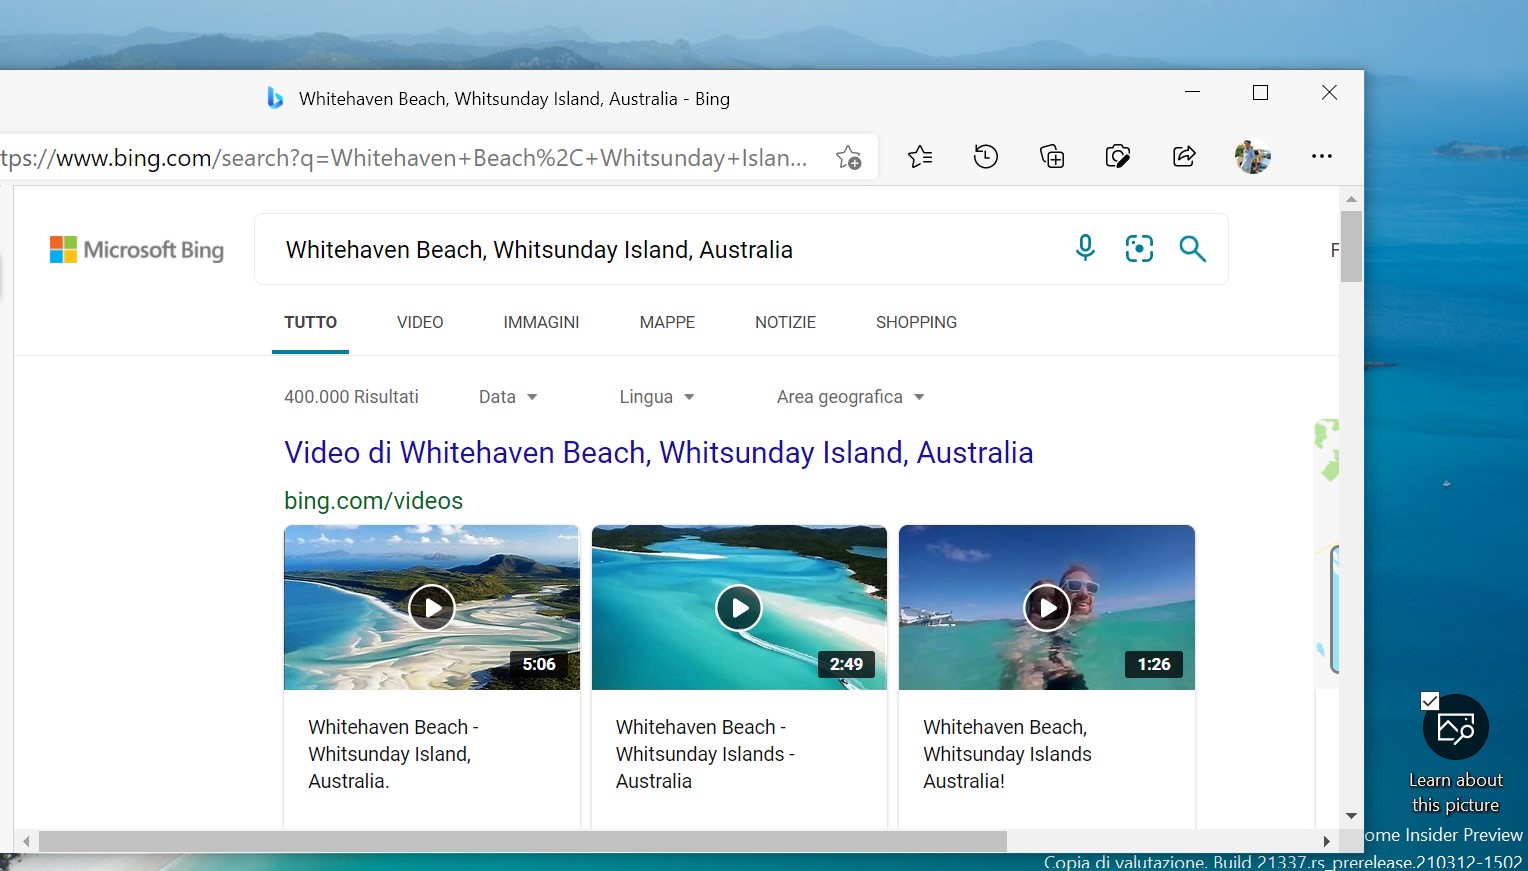Open the NOTIZIE tab
The width and height of the screenshot is (1528, 871).
click(x=785, y=322)
